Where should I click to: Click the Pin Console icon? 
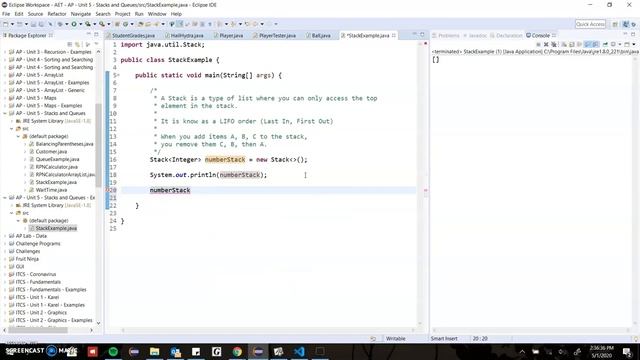(x=605, y=44)
